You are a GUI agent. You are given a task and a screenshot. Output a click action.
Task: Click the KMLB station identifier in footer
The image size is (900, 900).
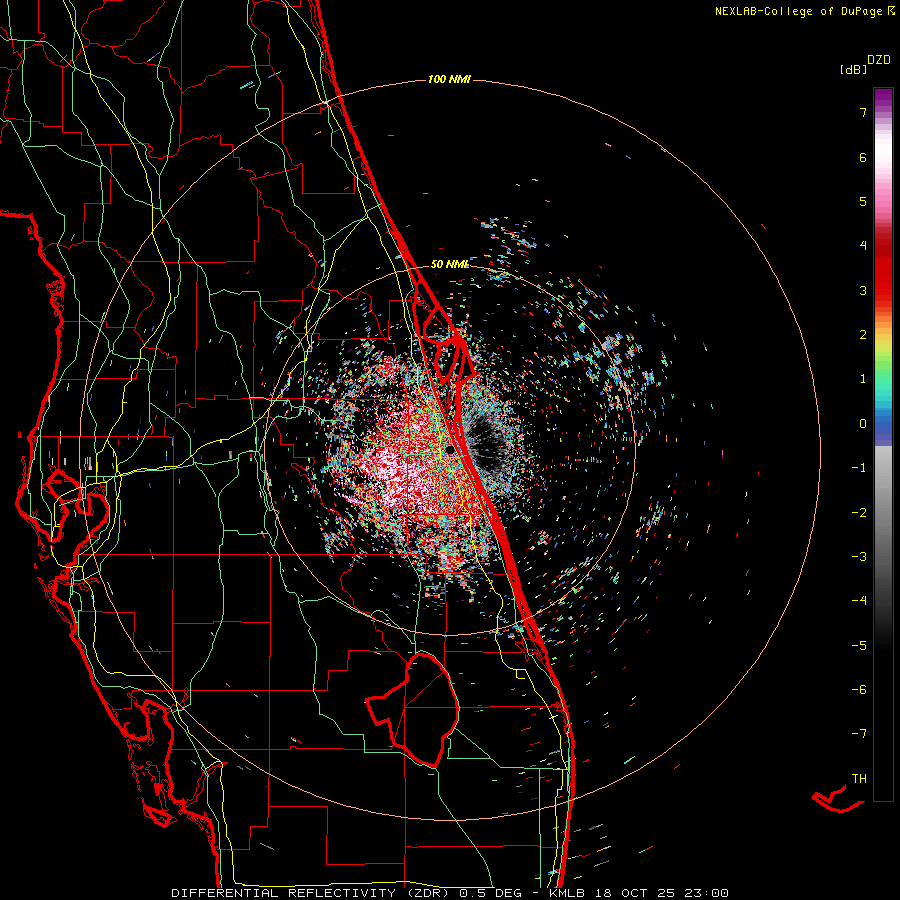click(x=565, y=893)
